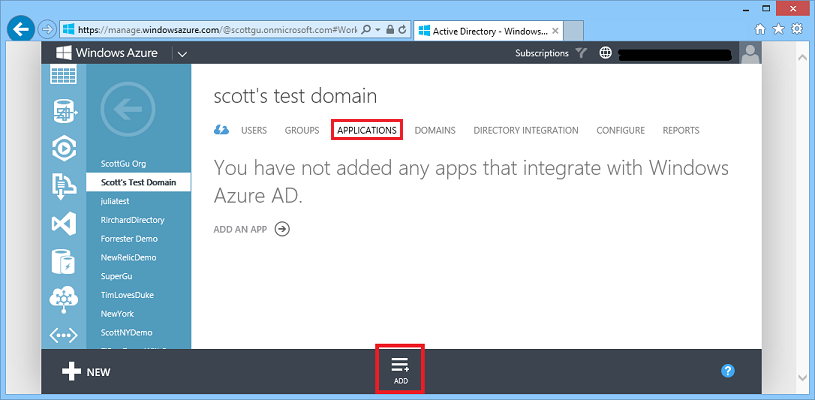815x400 pixels.
Task: Switch to the DOMAINS tab
Action: pyautogui.click(x=435, y=130)
